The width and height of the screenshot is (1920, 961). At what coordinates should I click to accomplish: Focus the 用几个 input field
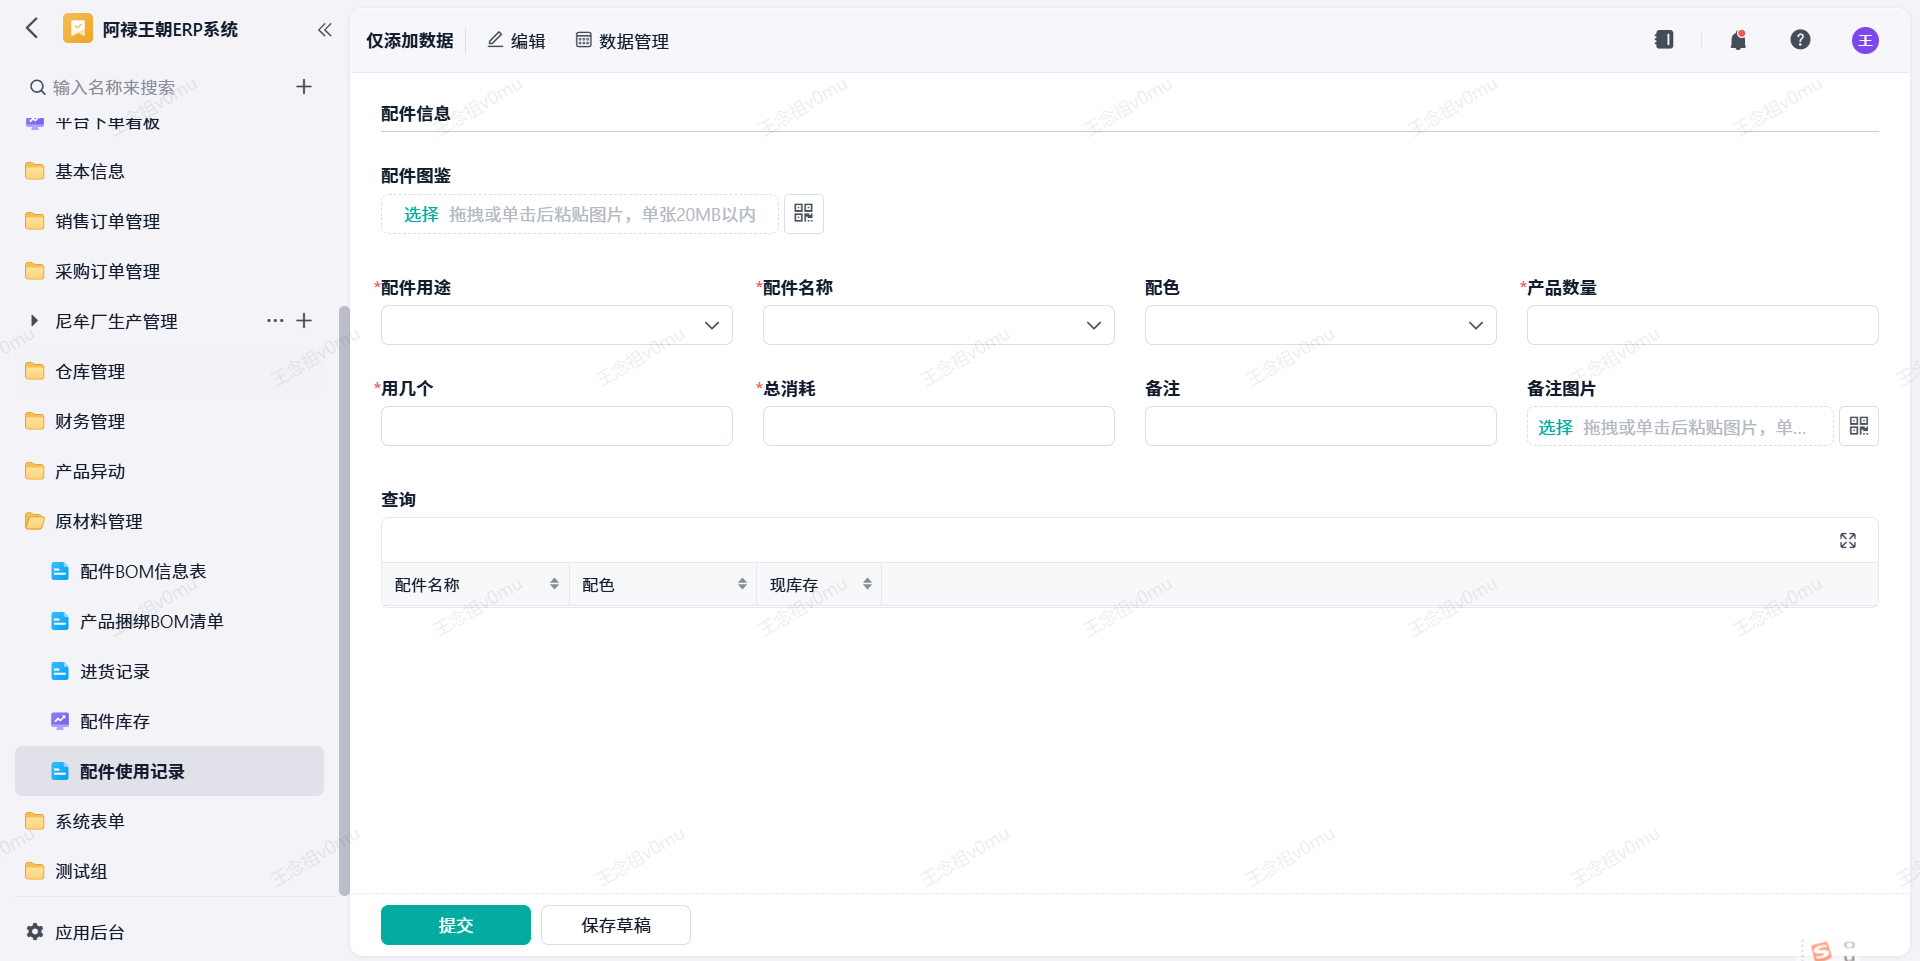point(557,426)
